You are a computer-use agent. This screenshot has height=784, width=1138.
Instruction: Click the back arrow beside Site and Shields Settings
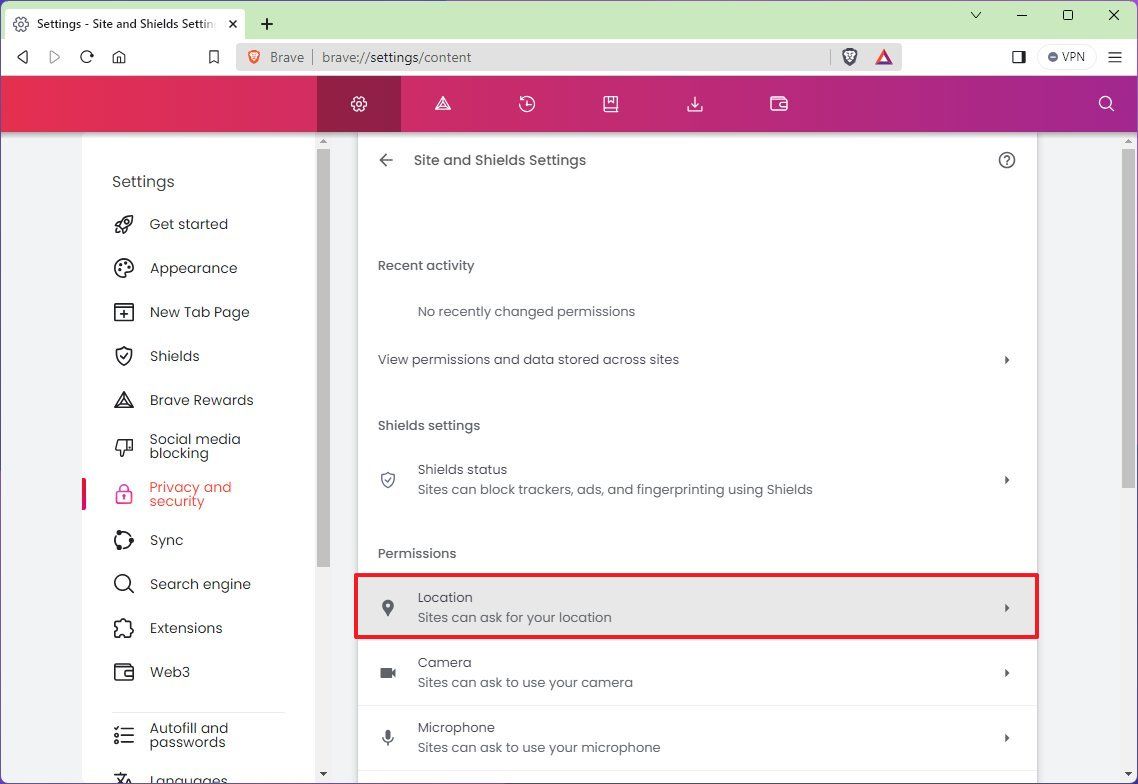tap(386, 160)
